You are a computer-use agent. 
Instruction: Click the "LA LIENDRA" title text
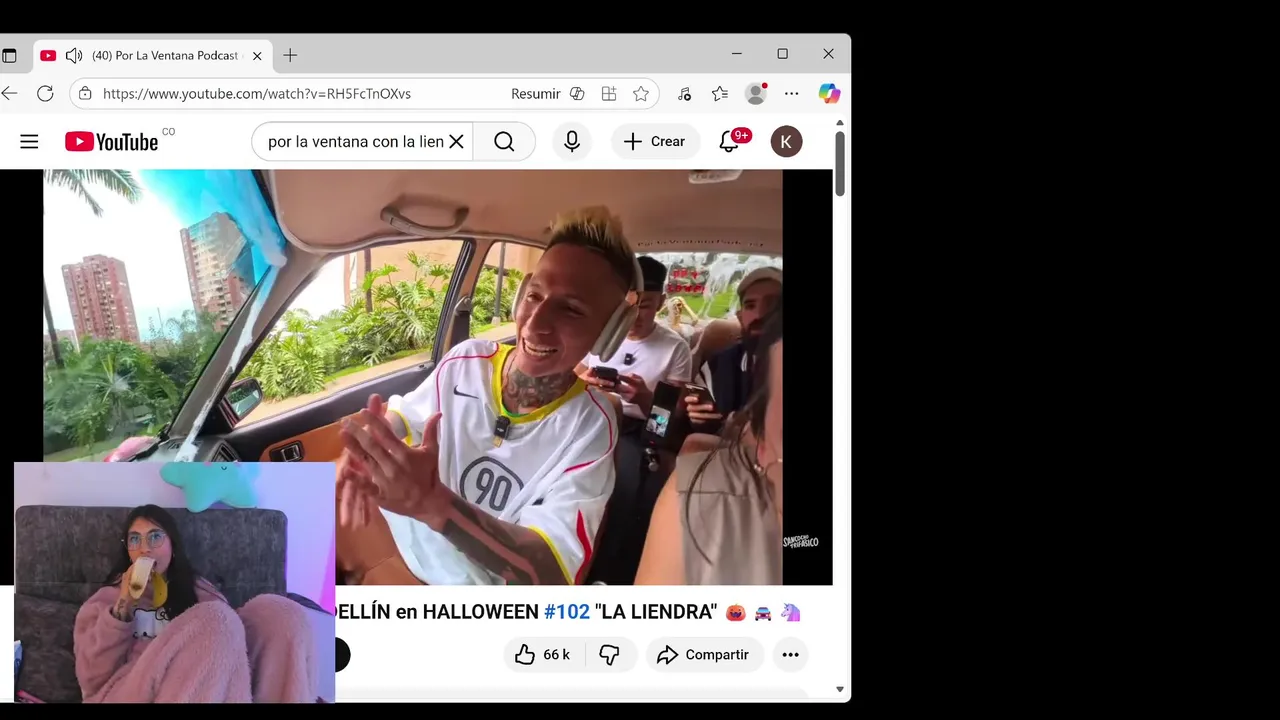[x=656, y=612]
